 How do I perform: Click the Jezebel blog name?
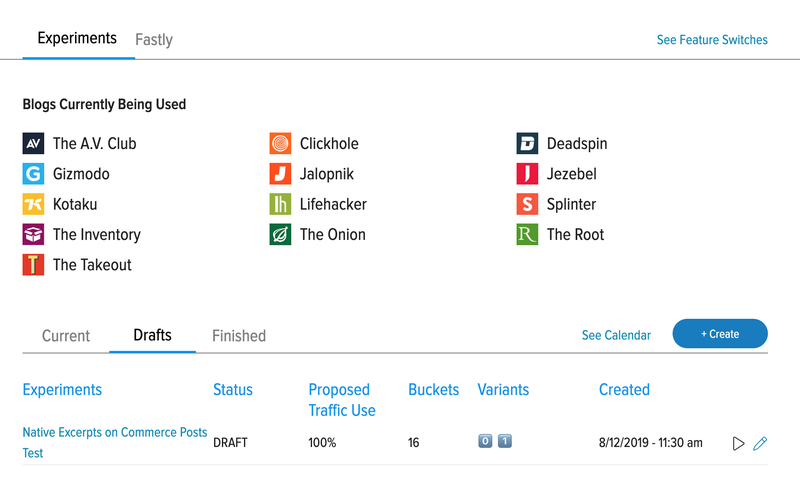coord(571,174)
